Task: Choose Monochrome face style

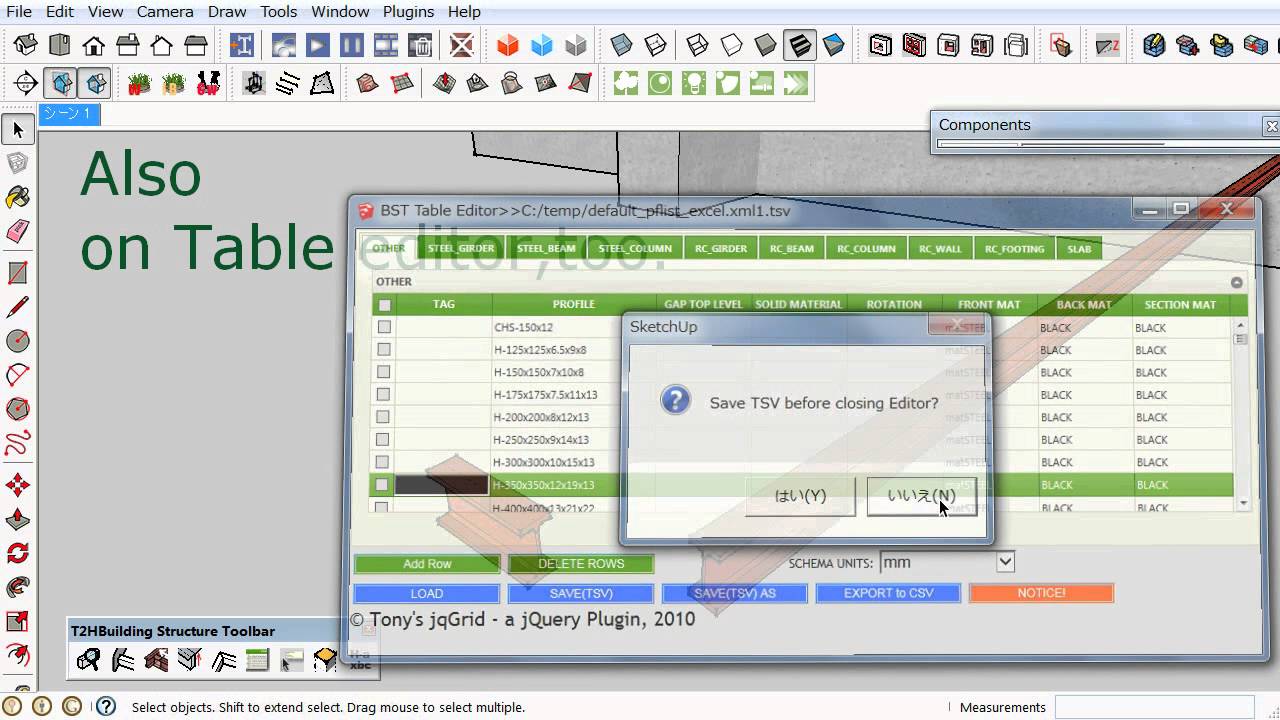Action: click(834, 45)
